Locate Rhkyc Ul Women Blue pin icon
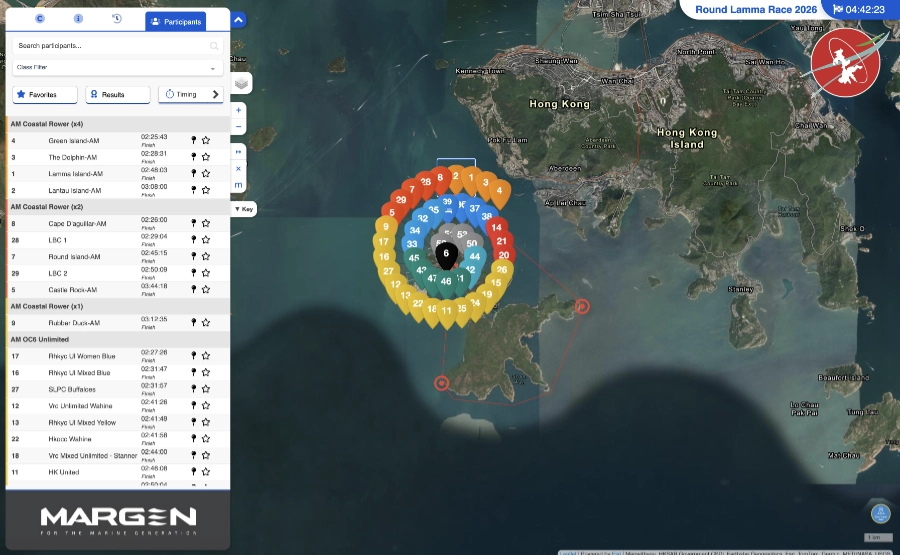 coord(193,356)
